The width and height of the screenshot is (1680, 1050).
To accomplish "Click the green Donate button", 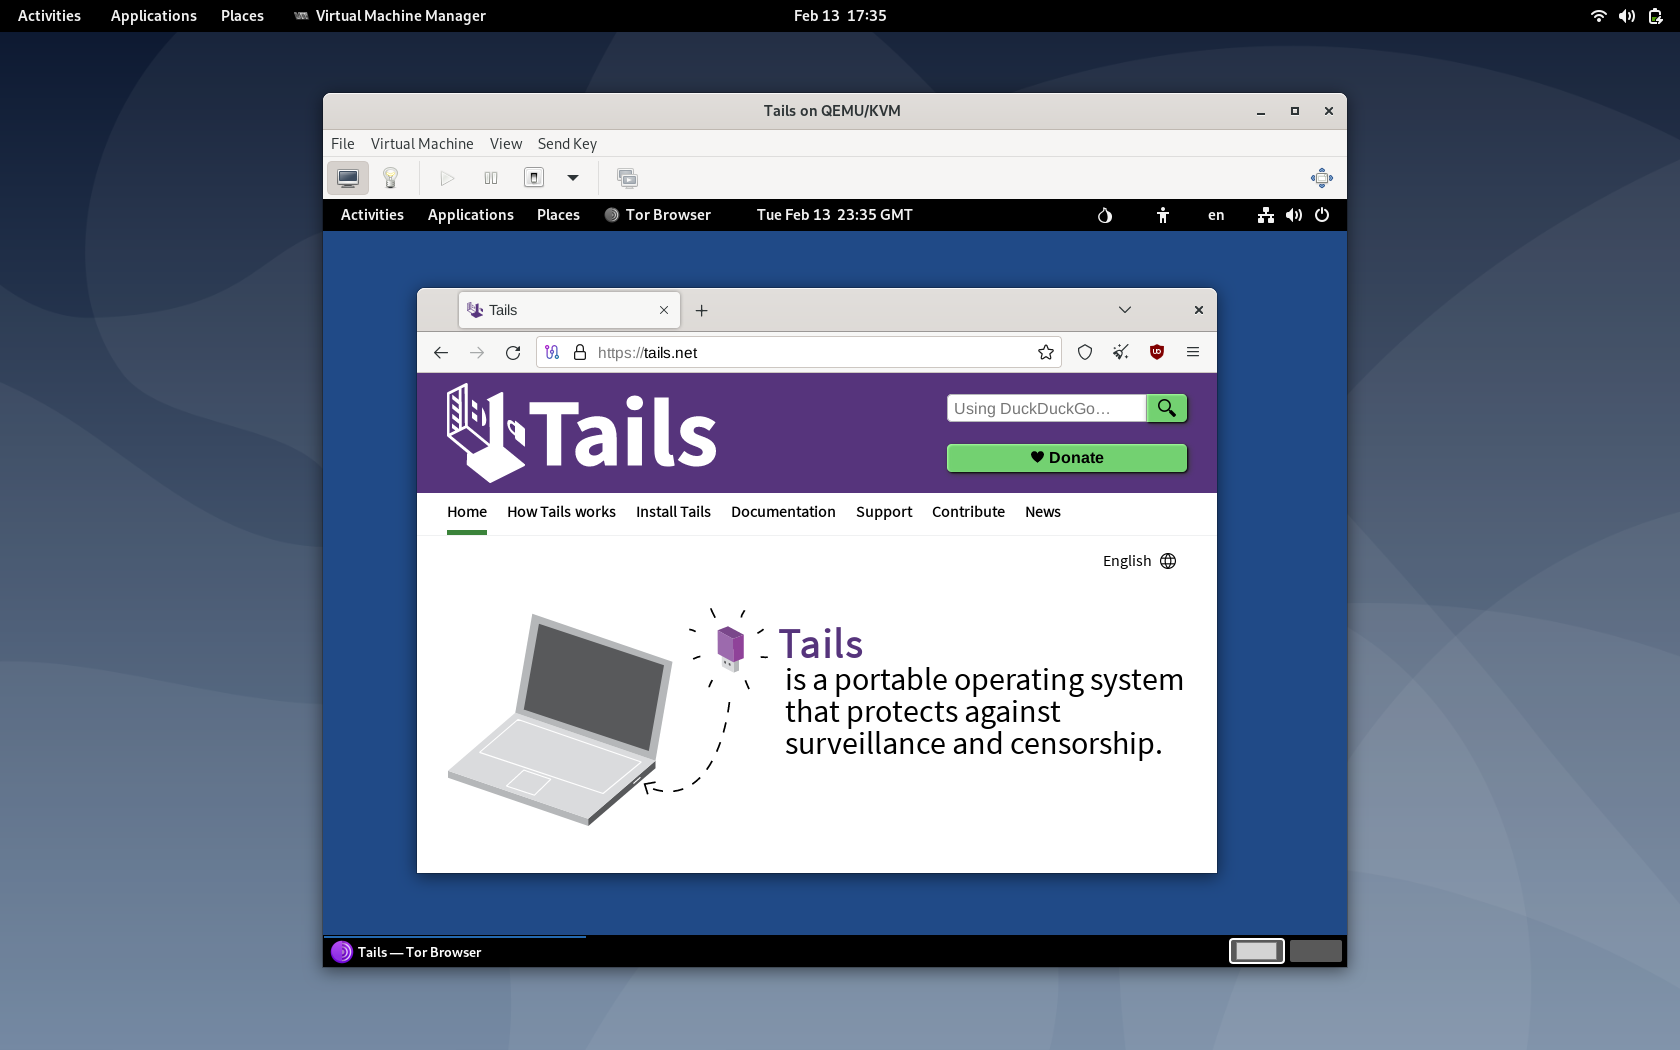I will click(1066, 458).
